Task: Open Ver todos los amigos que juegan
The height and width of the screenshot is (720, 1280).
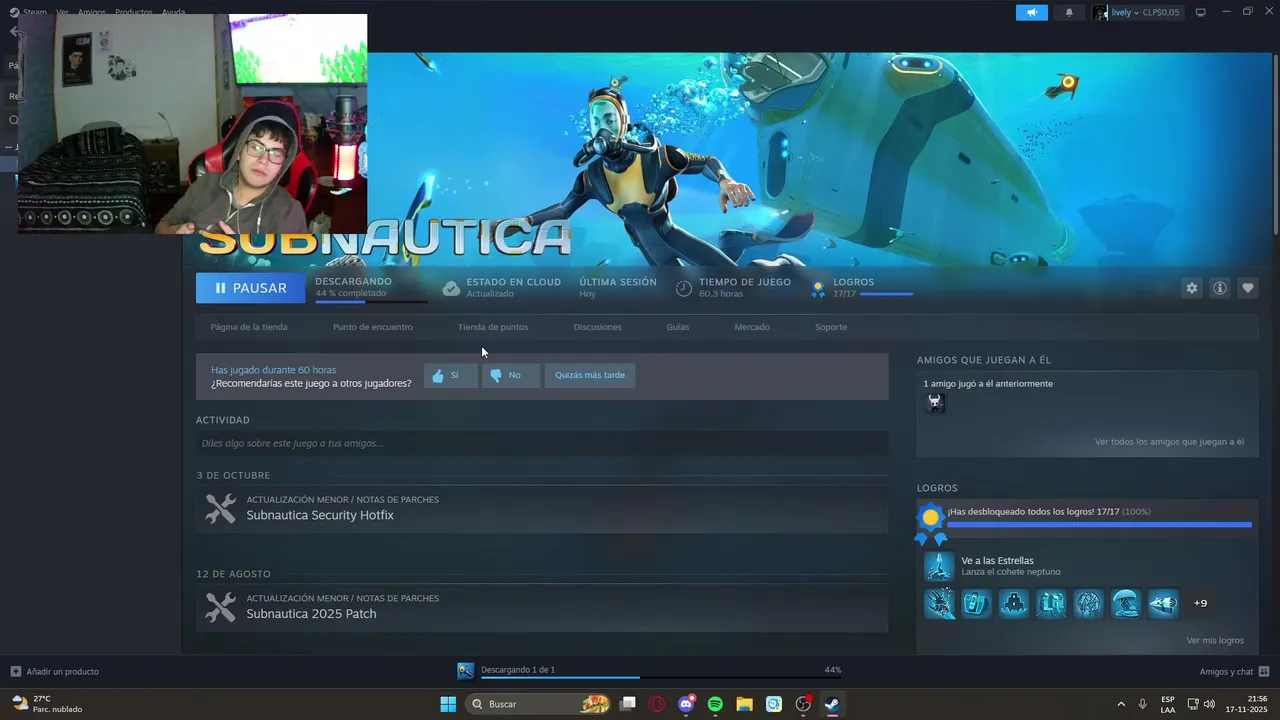Action: tap(1169, 442)
